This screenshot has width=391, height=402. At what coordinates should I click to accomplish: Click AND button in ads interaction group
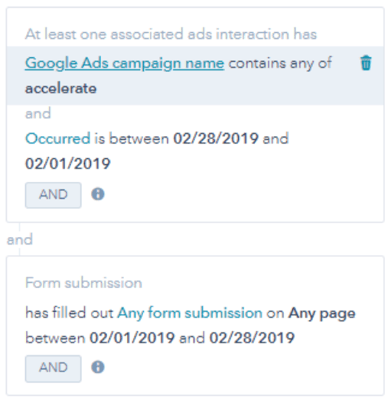click(x=53, y=195)
